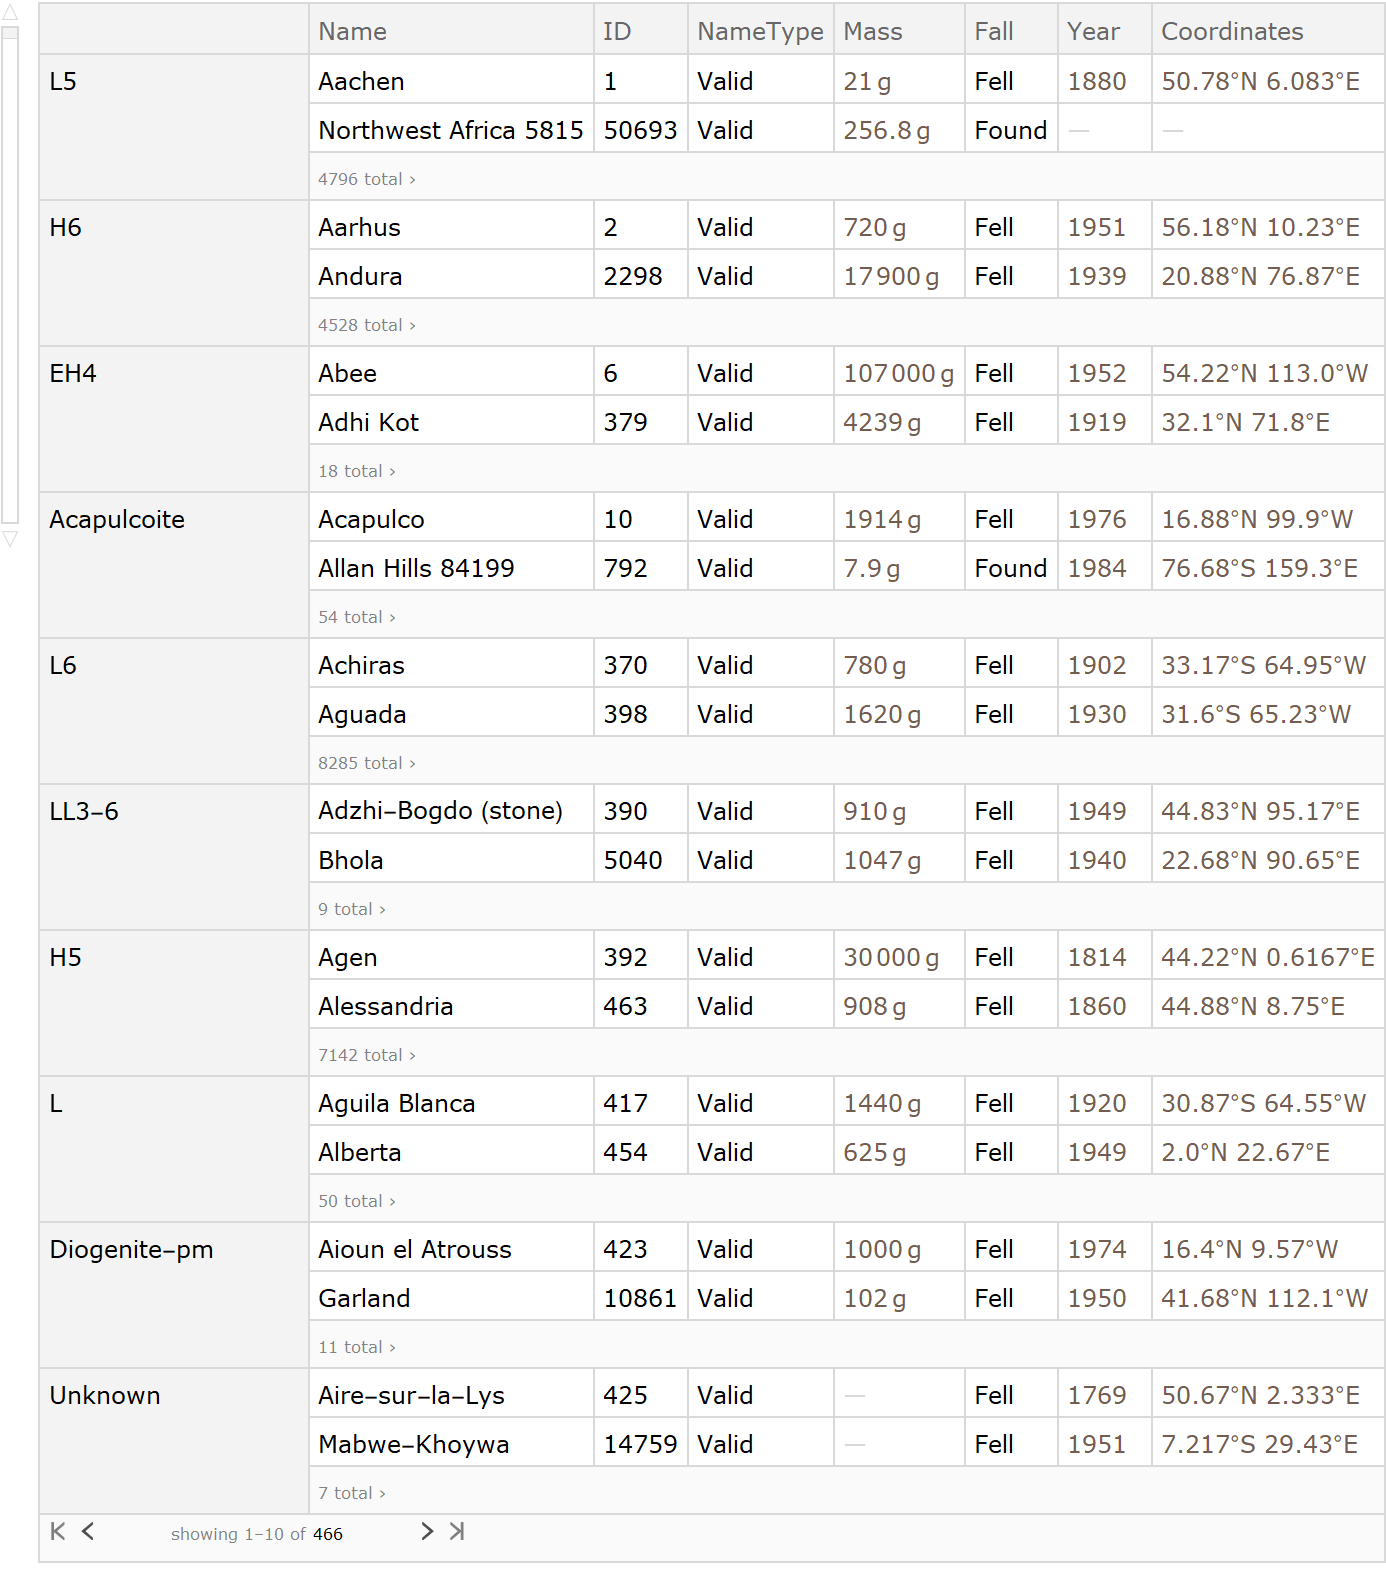Show all 7 total Unknown entries
Screen dimensions: 1386x1592
pyautogui.click(x=351, y=1493)
